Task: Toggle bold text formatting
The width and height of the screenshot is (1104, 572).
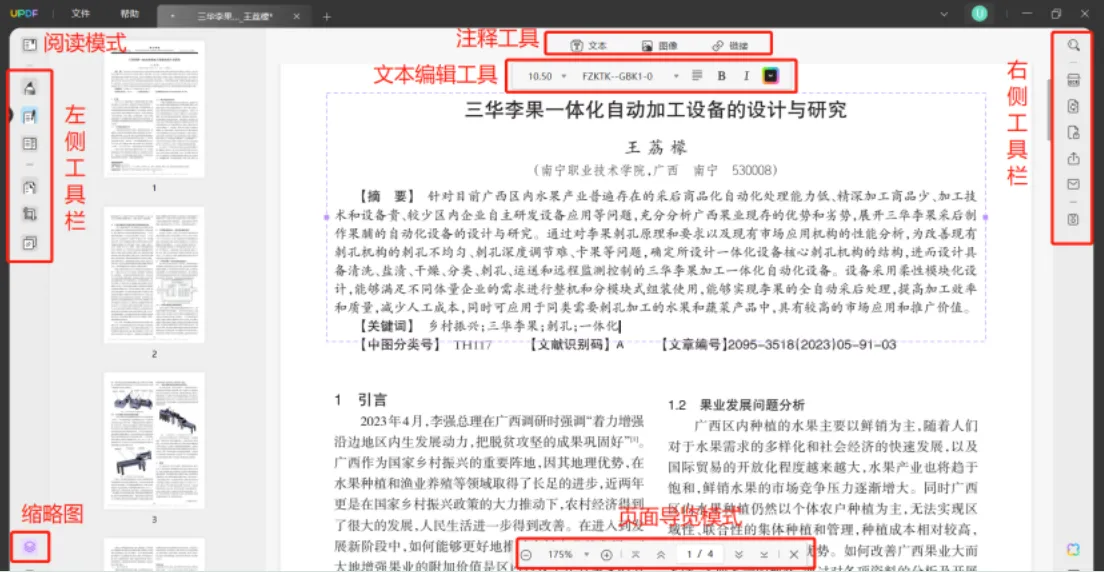Action: (721, 76)
